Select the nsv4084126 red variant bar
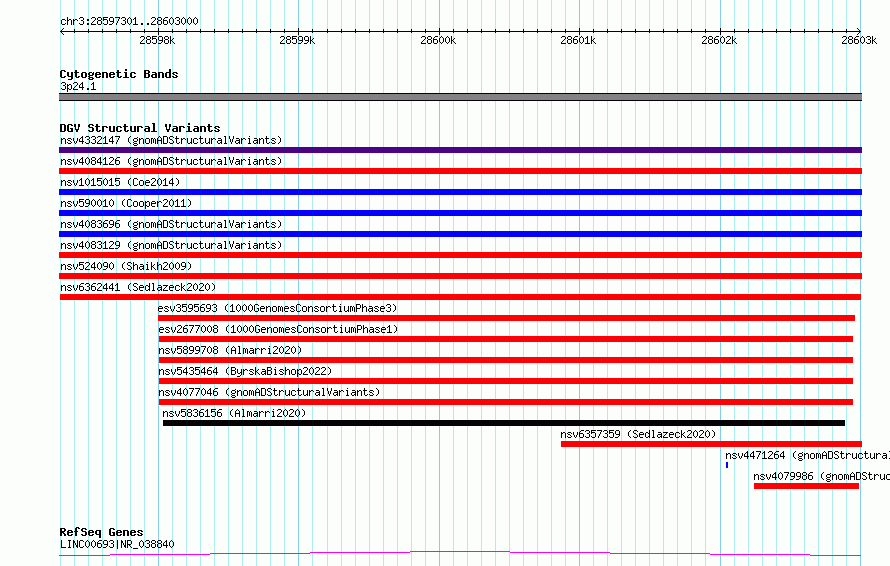The width and height of the screenshot is (890, 566). (x=460, y=171)
